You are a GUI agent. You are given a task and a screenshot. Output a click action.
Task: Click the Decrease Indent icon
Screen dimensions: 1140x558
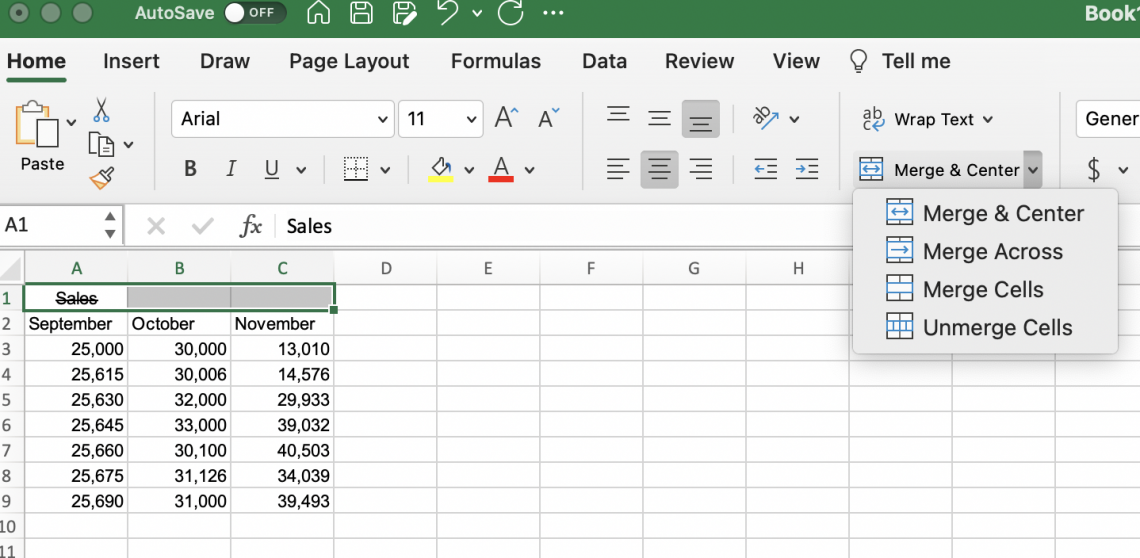(x=765, y=169)
